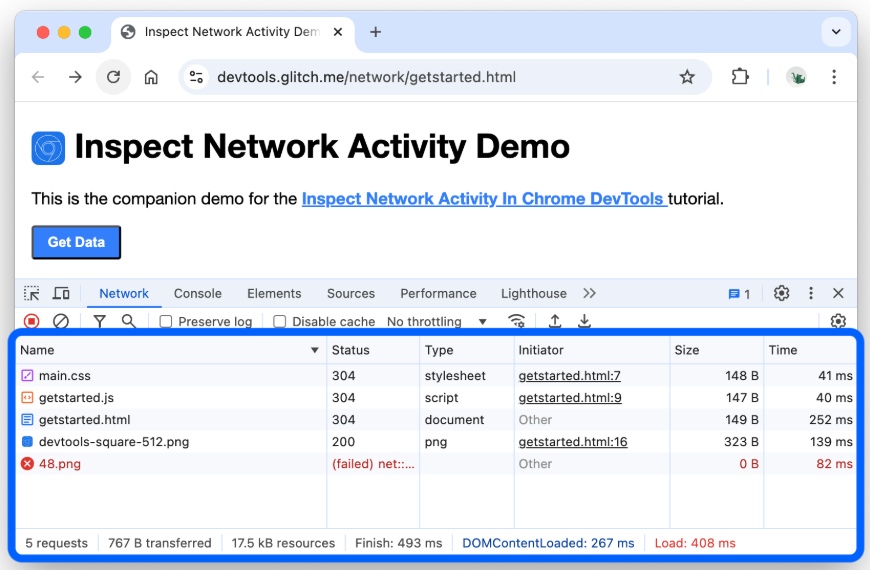This screenshot has height=570, width=870.
Task: Enable Disable cache checkbox
Action: tap(280, 321)
